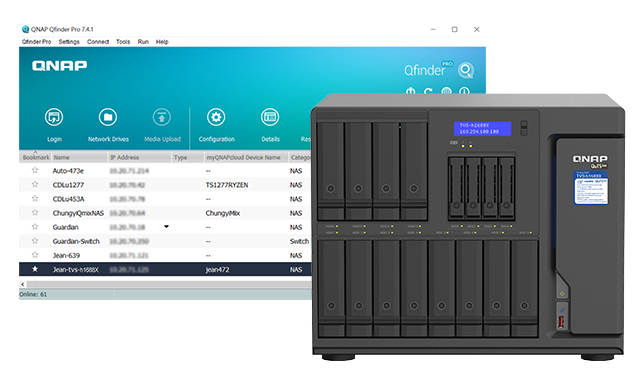Open the Connect menu
This screenshot has width=640, height=380.
(98, 42)
